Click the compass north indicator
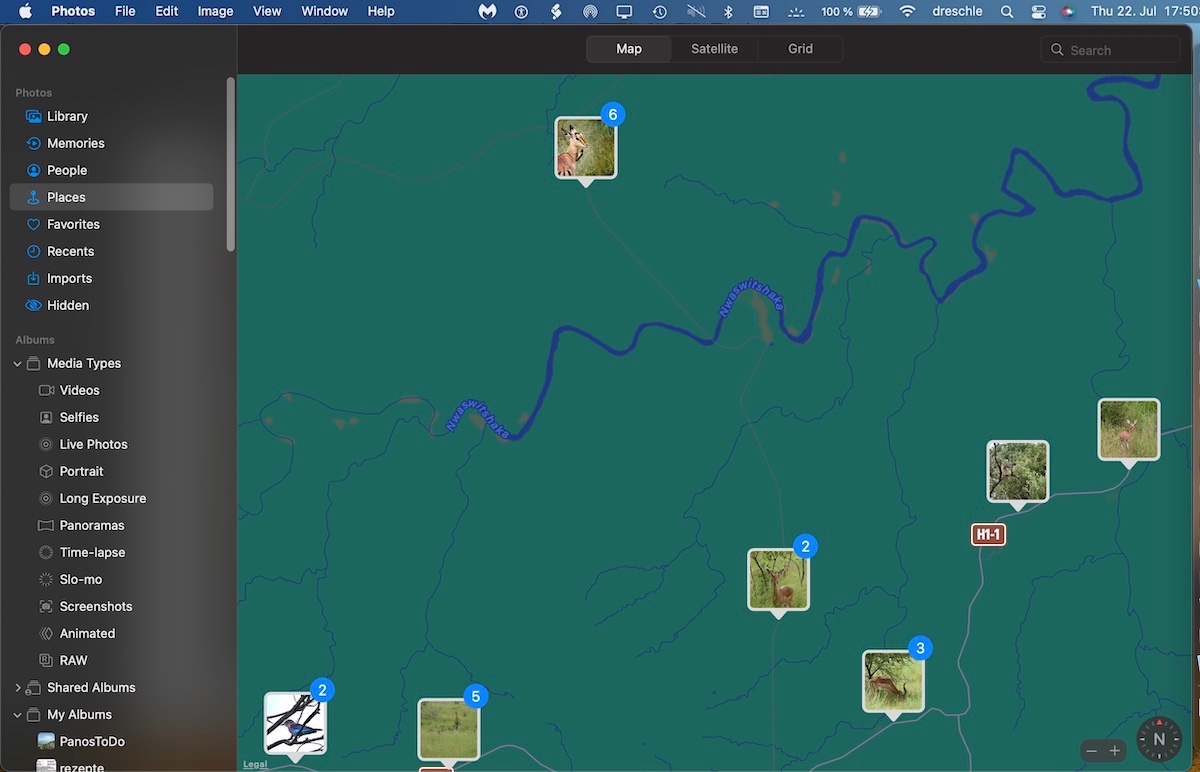Screen dimensions: 1200x772 pos(1159,740)
